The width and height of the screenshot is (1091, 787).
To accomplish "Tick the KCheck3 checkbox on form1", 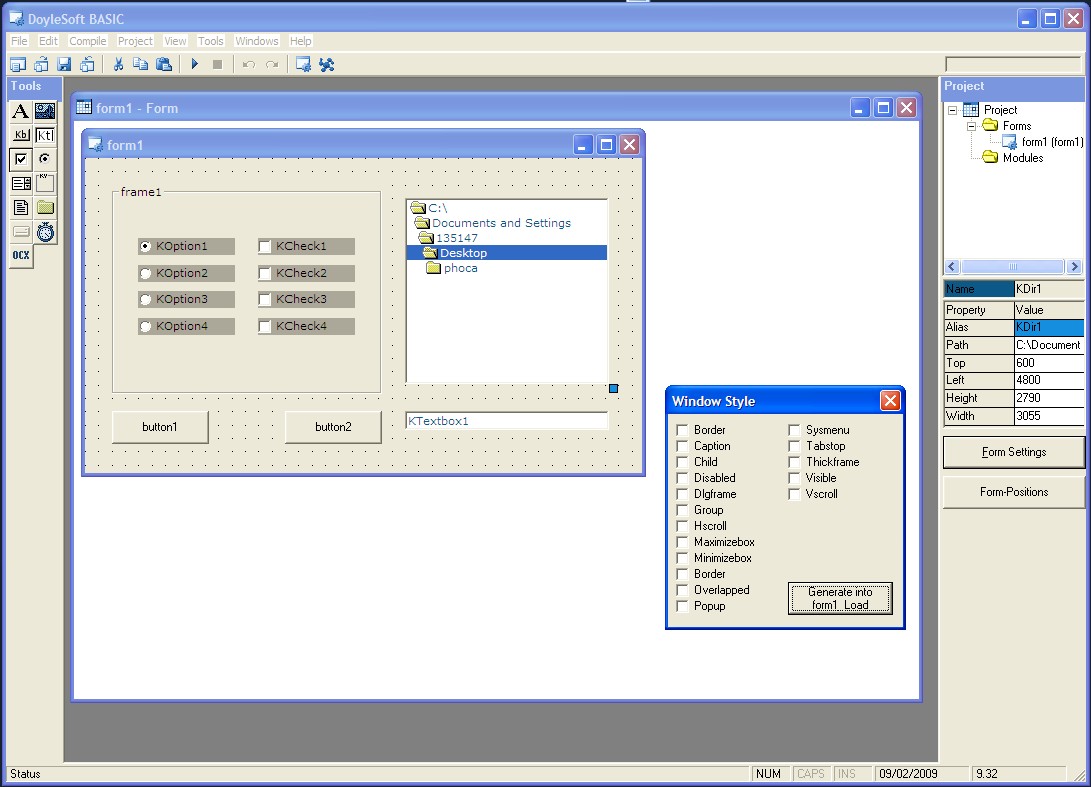I will [x=264, y=300].
